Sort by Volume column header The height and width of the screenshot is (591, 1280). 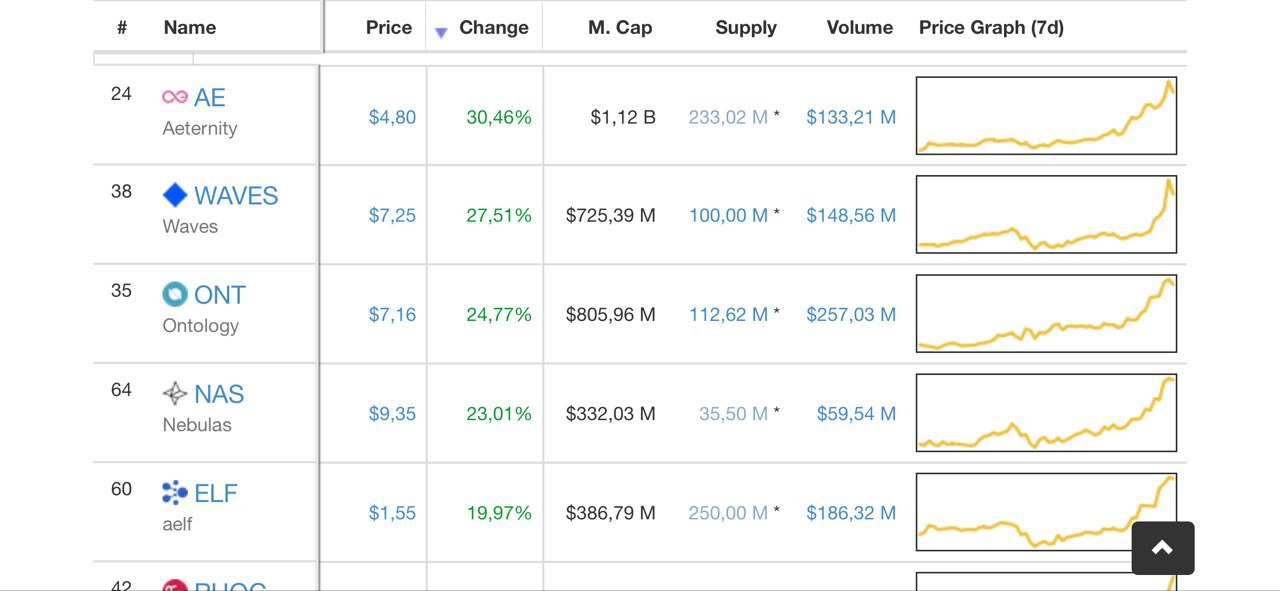pos(860,28)
